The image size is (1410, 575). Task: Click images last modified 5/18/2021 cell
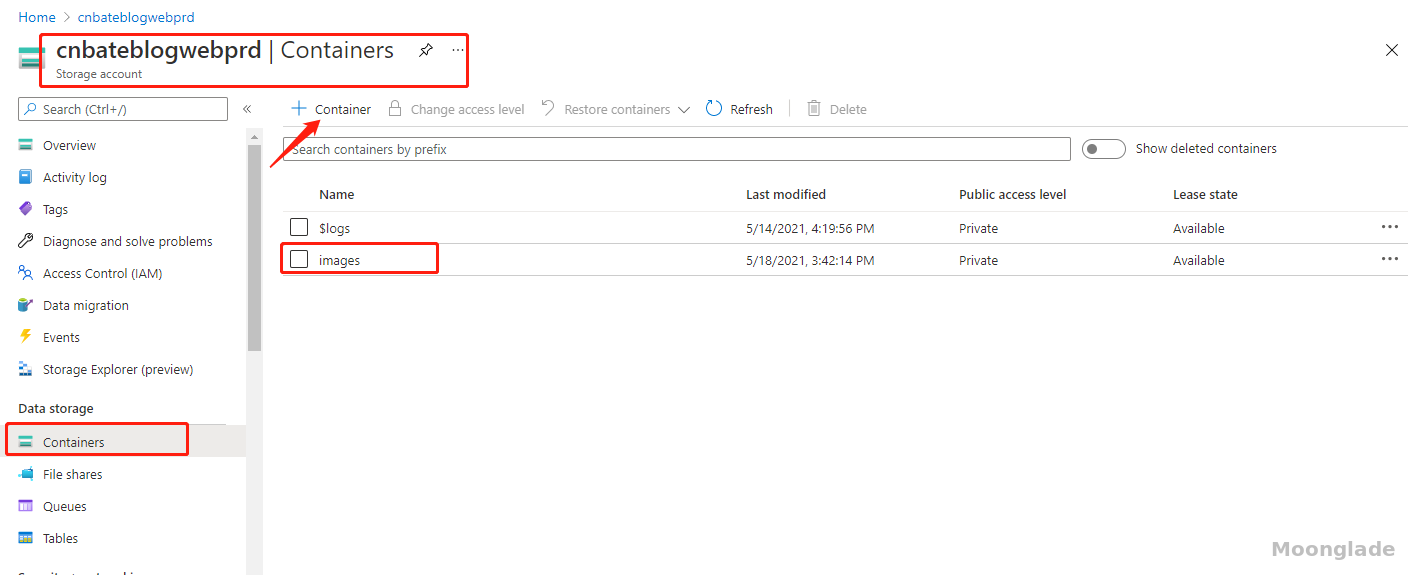coord(810,260)
